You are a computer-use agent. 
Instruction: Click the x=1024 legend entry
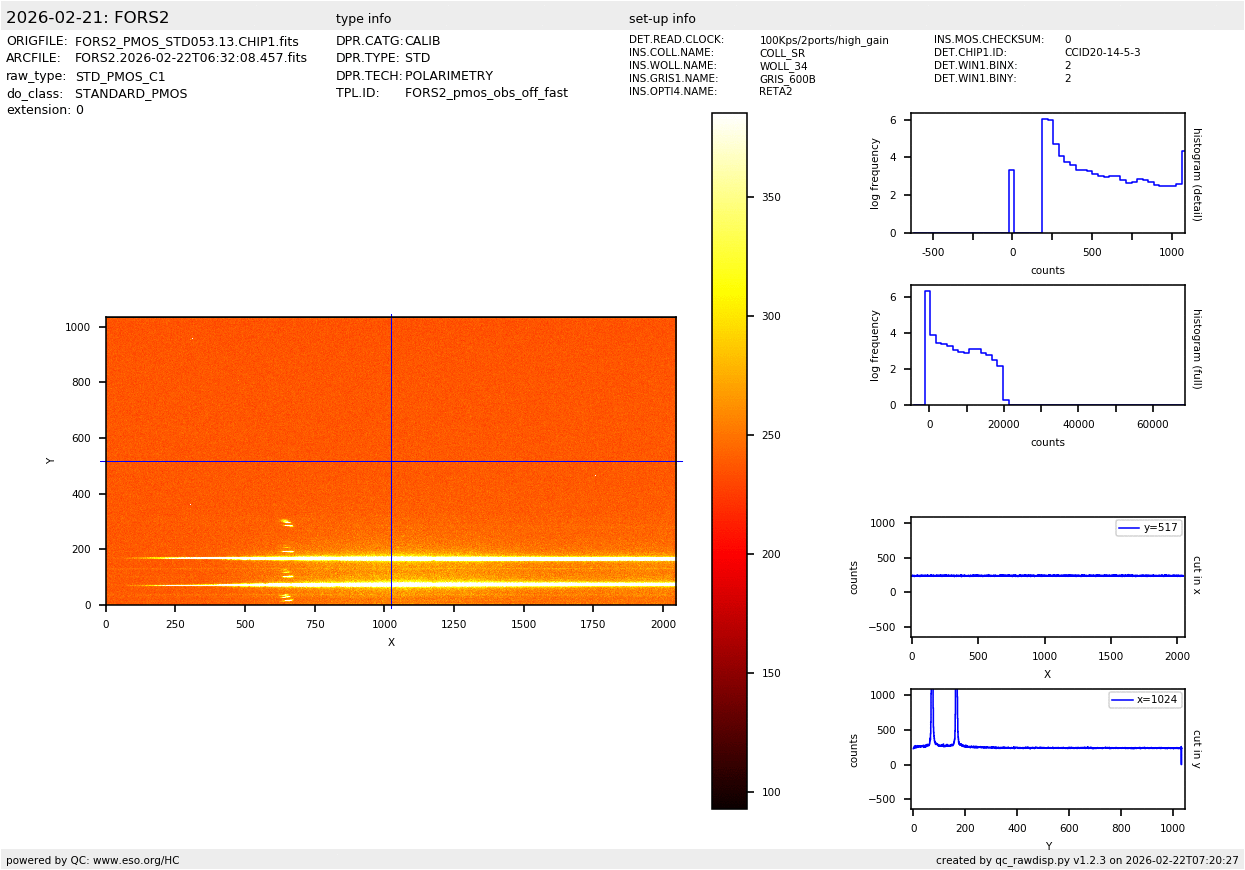click(1145, 700)
